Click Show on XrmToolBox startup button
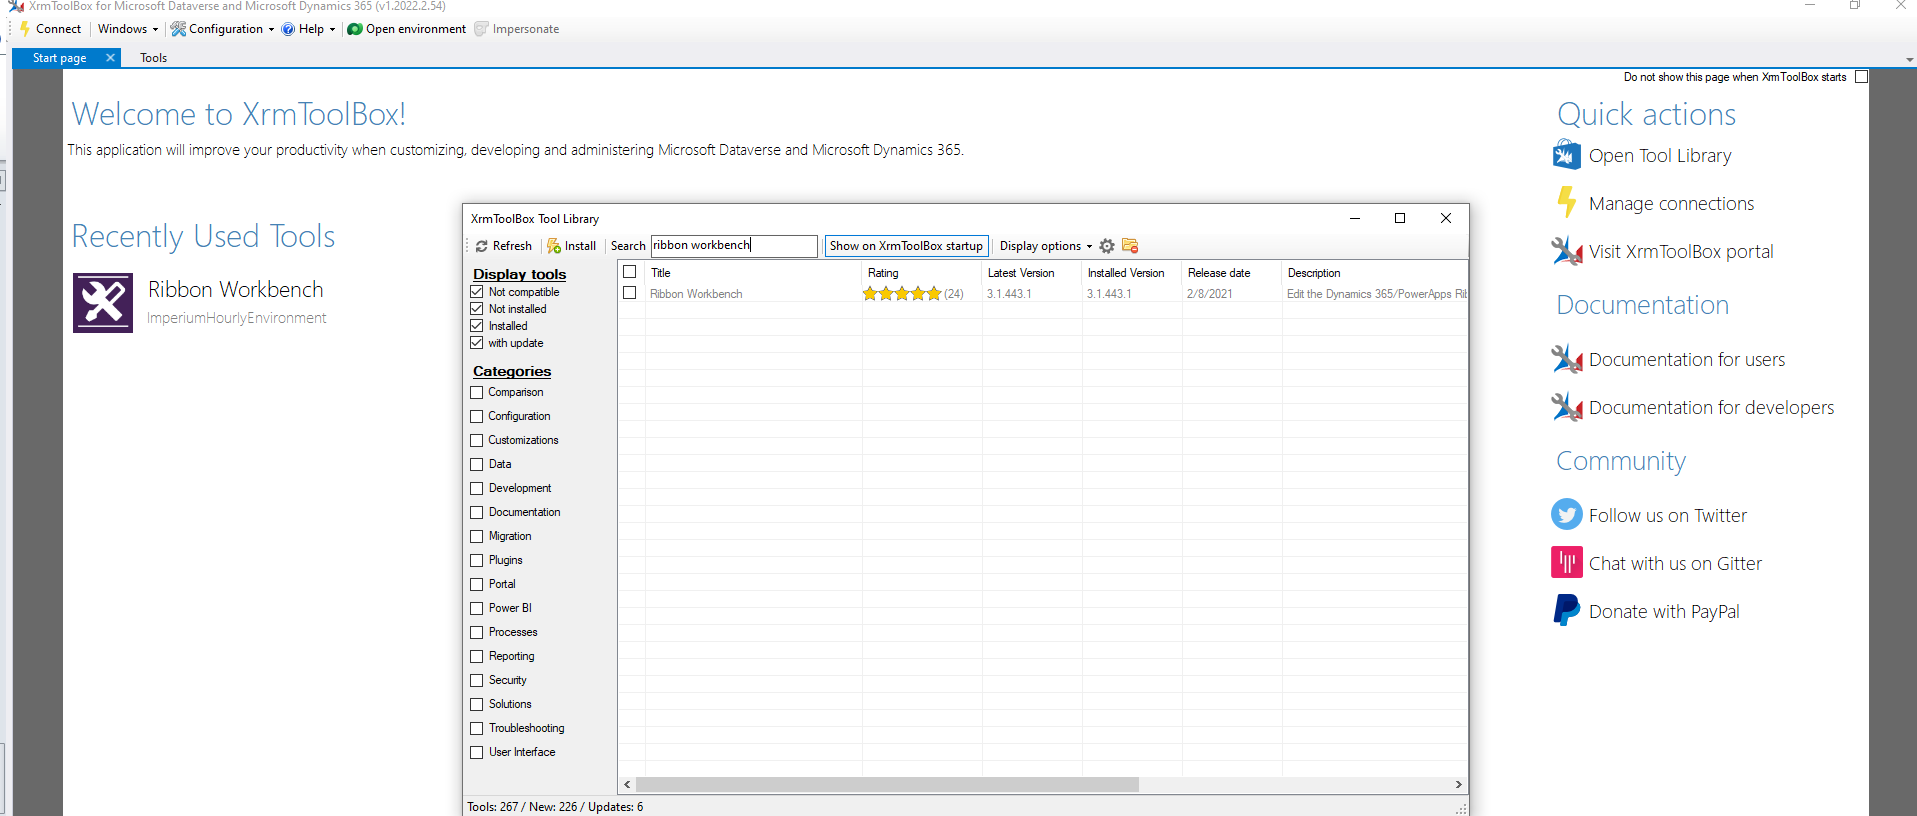The image size is (1917, 816). click(906, 246)
